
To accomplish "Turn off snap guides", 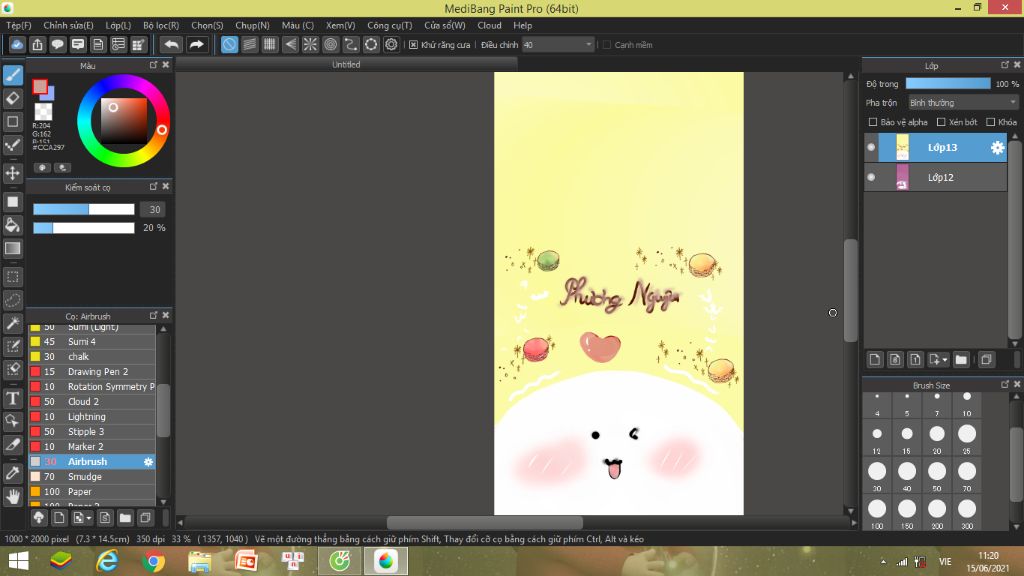I will (x=229, y=44).
